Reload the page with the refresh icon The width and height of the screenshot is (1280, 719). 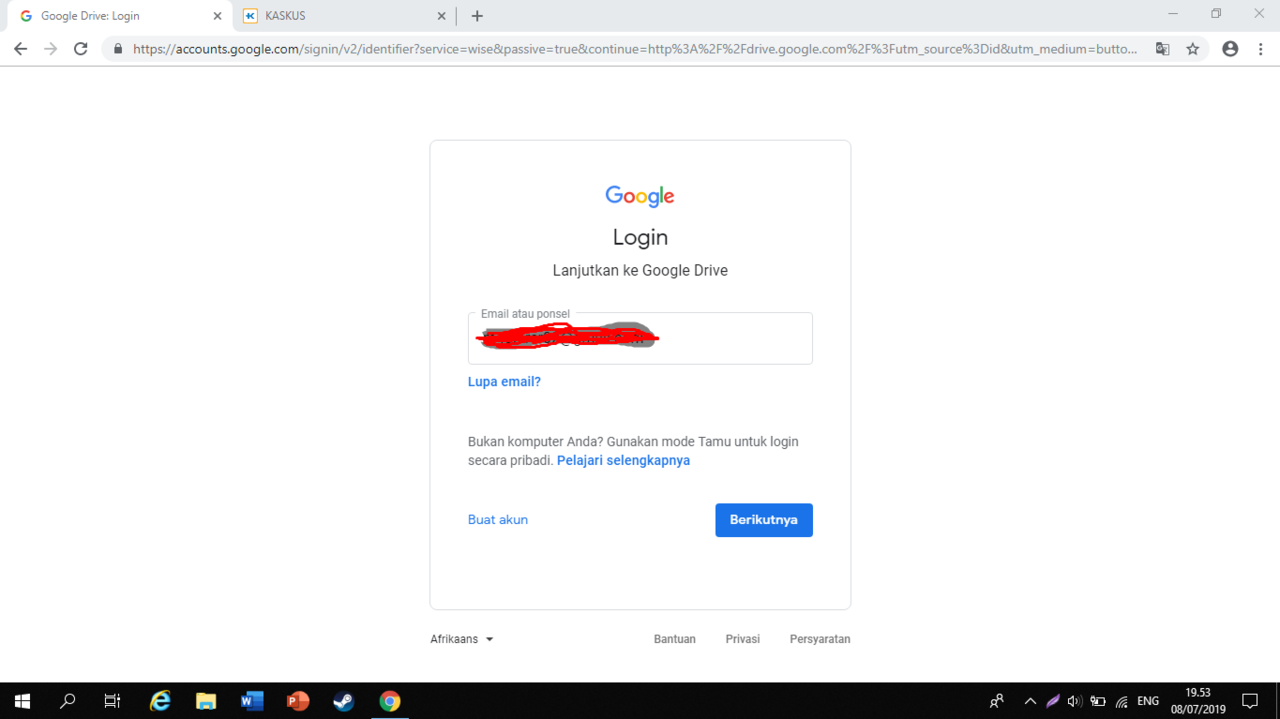click(x=81, y=48)
